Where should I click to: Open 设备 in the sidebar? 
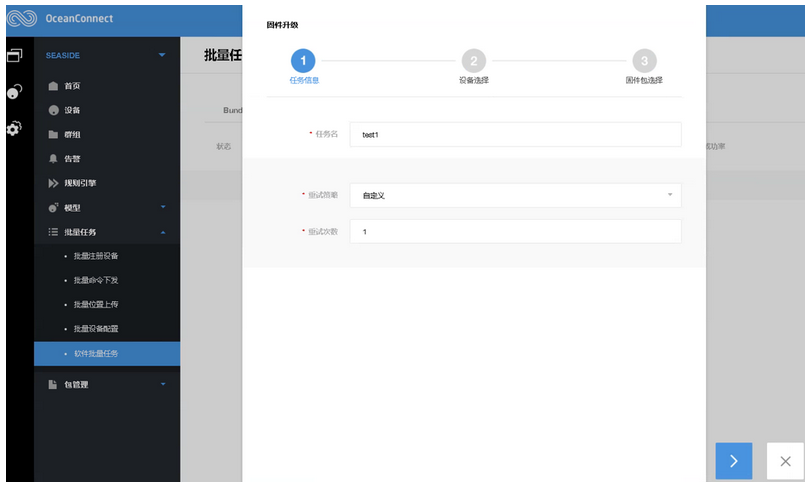[72, 110]
